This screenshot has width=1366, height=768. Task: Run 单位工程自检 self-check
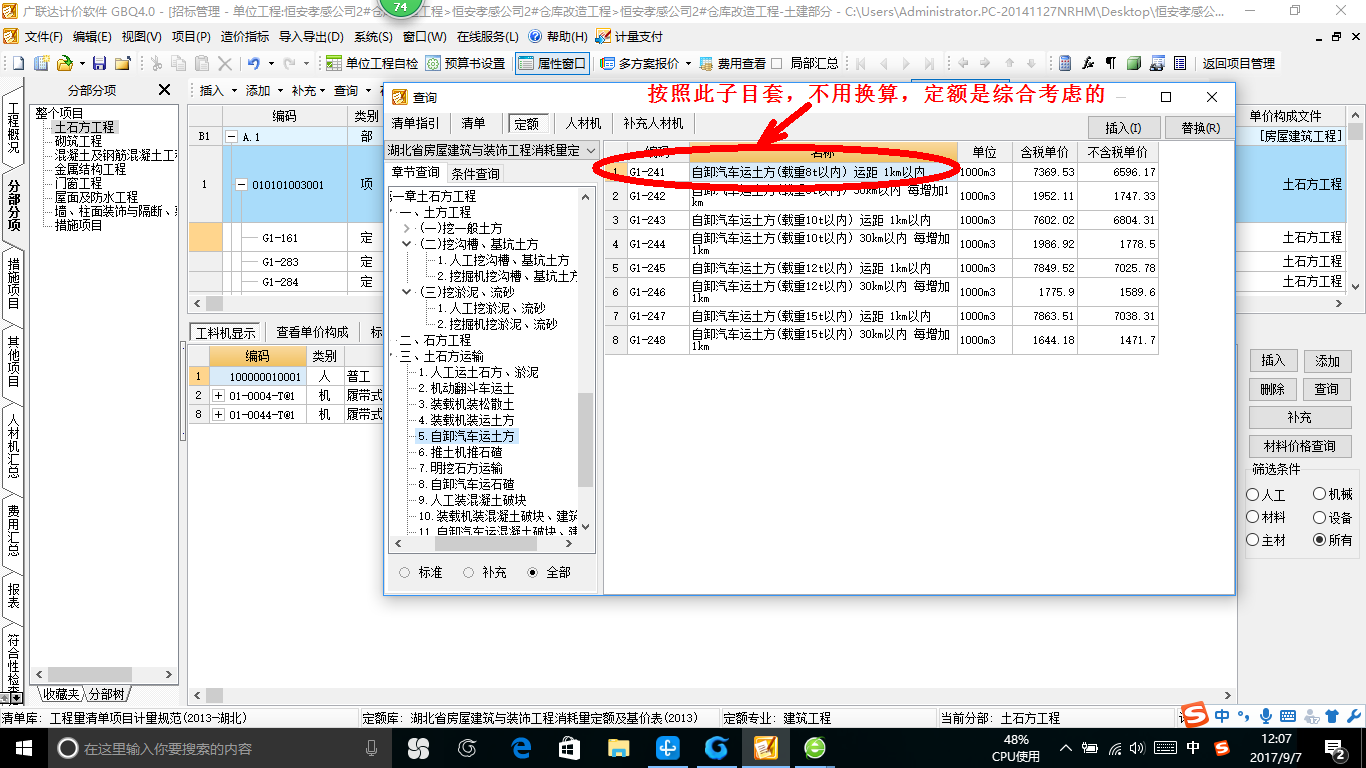tap(373, 63)
